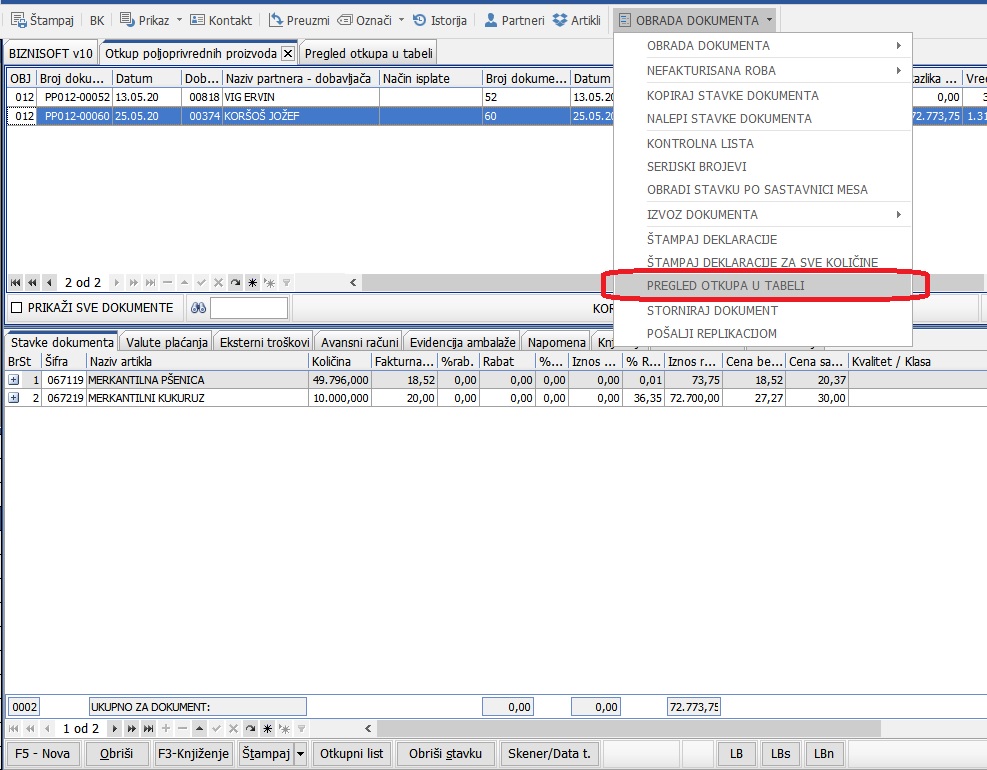Screen dimensions: 987x770
Task: Jump forward a page in items navigator
Action: [x=131, y=728]
